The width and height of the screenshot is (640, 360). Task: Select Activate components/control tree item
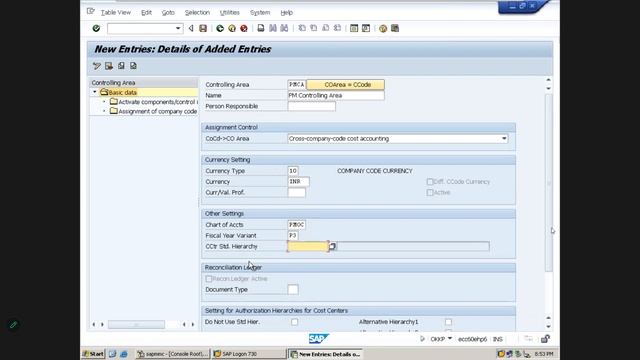pos(153,102)
